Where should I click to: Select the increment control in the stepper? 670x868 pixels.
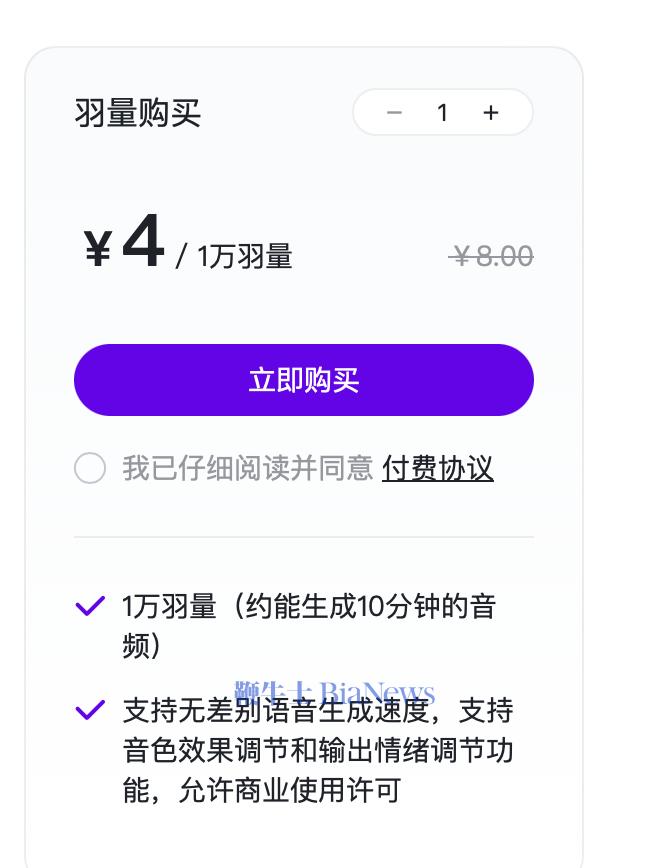pos(491,113)
